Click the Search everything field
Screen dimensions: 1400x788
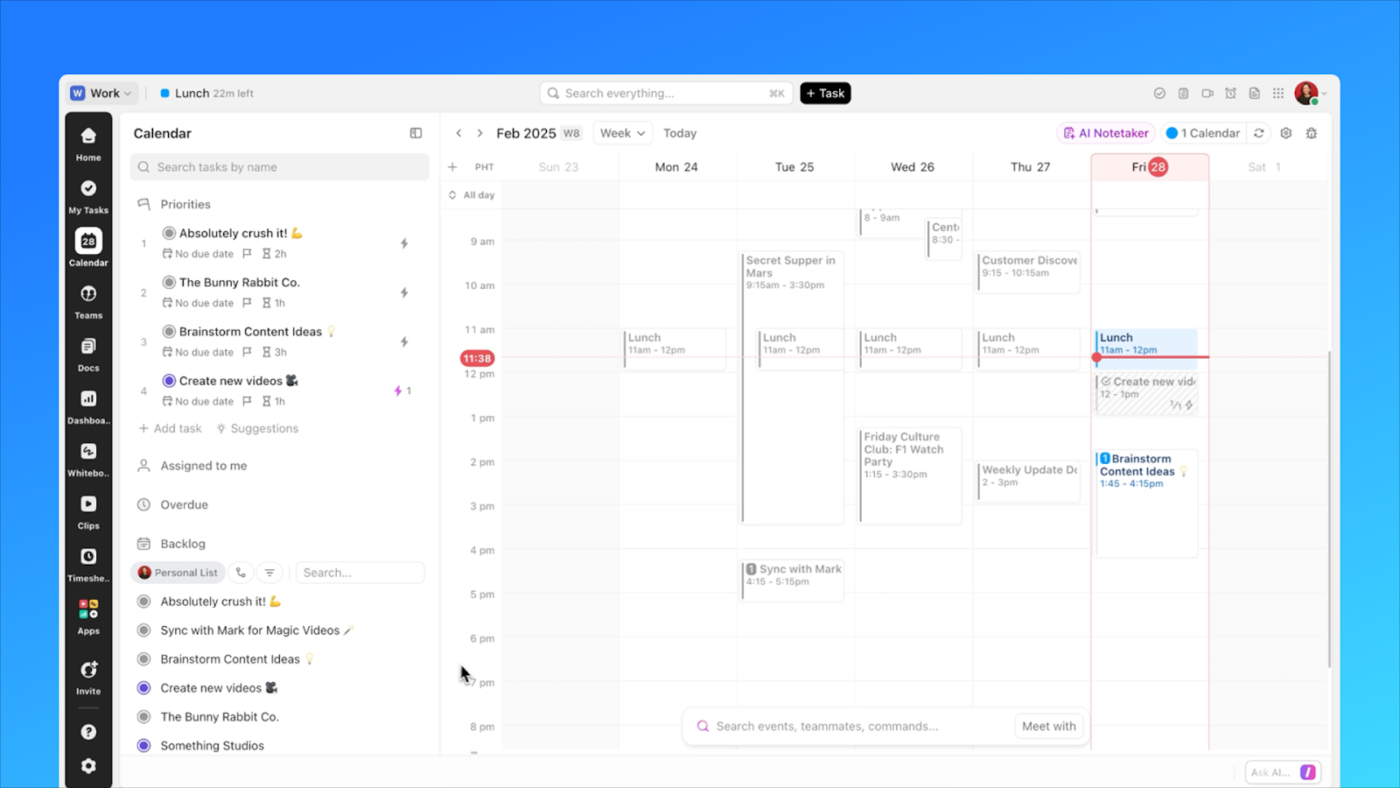666,92
